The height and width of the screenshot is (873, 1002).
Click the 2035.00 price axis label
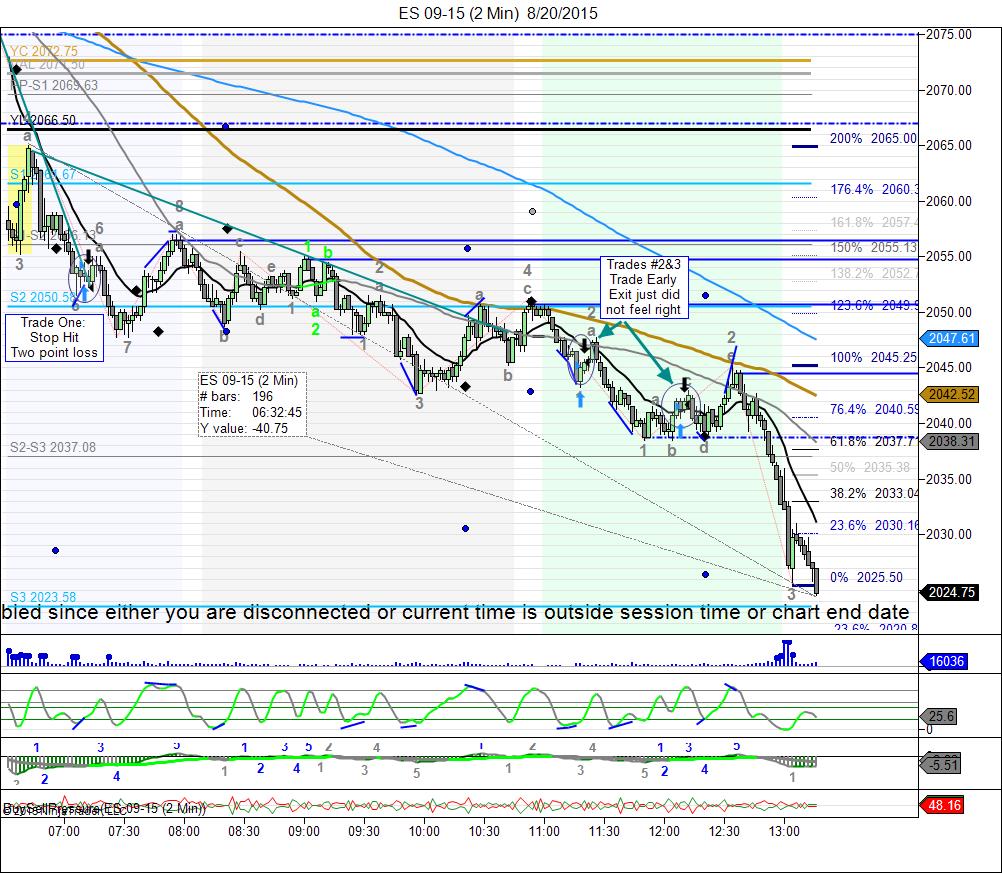click(948, 479)
